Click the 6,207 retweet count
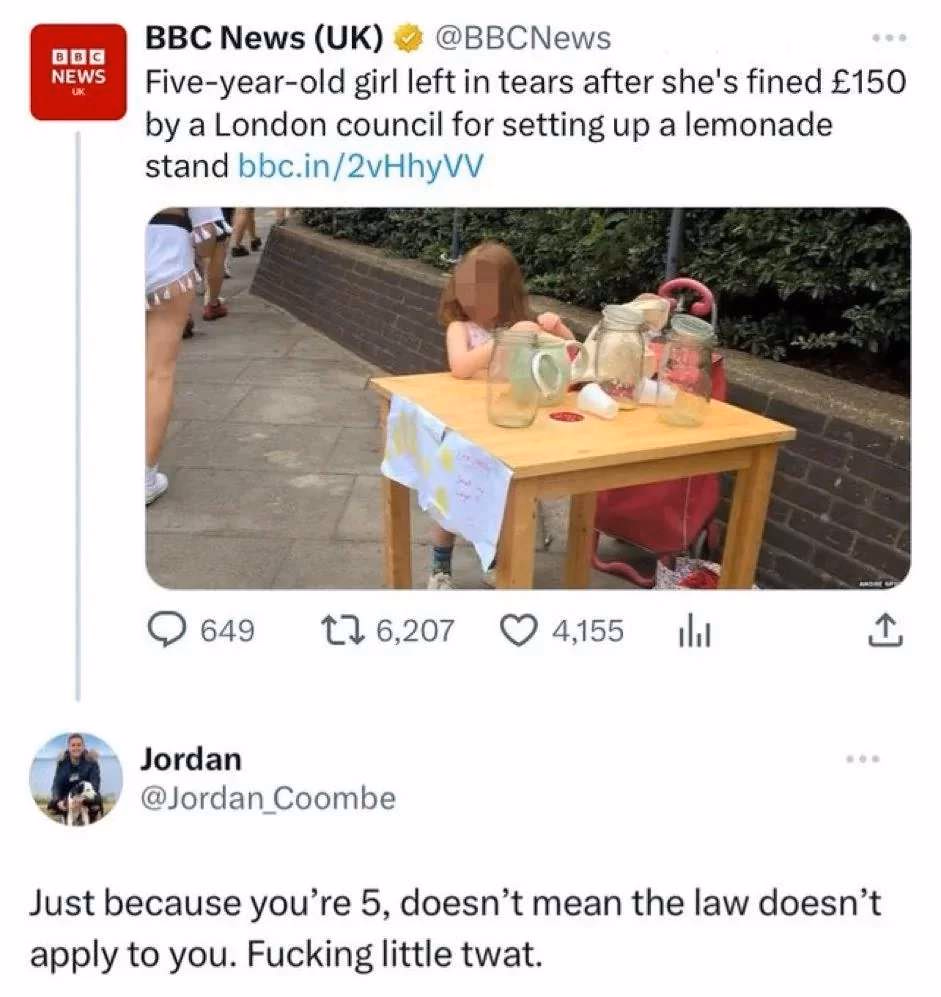 (x=415, y=631)
